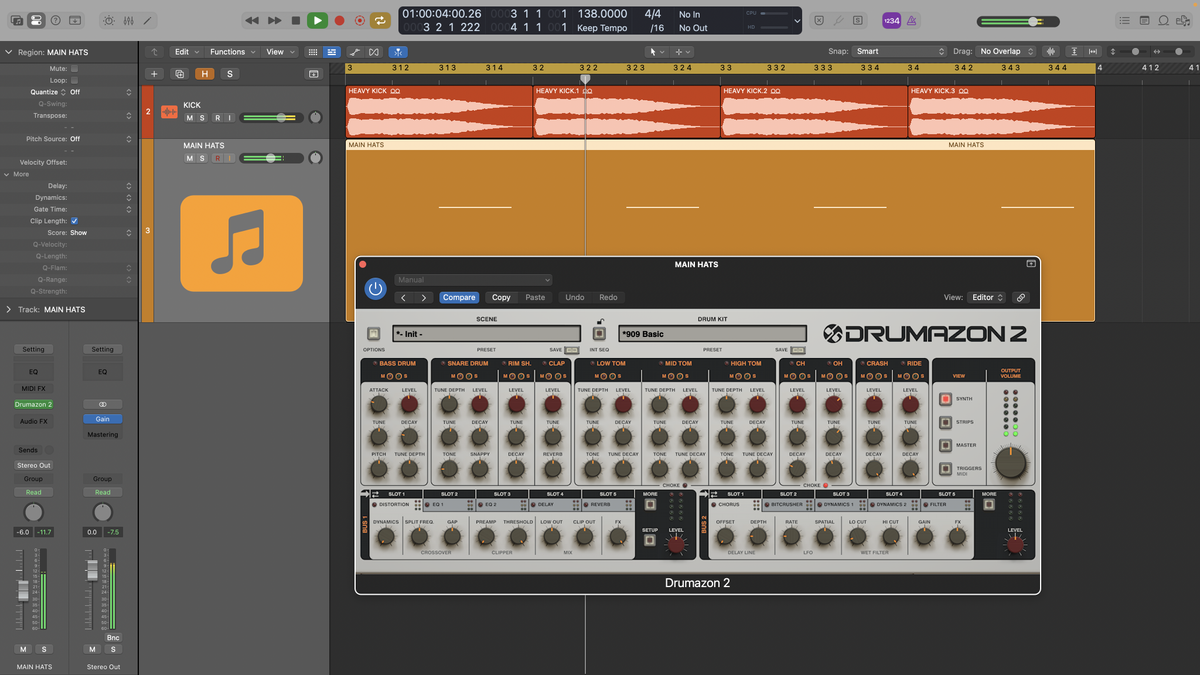Uncheck the Clip Length checkbox
The image size is (1200, 675).
[x=74, y=221]
